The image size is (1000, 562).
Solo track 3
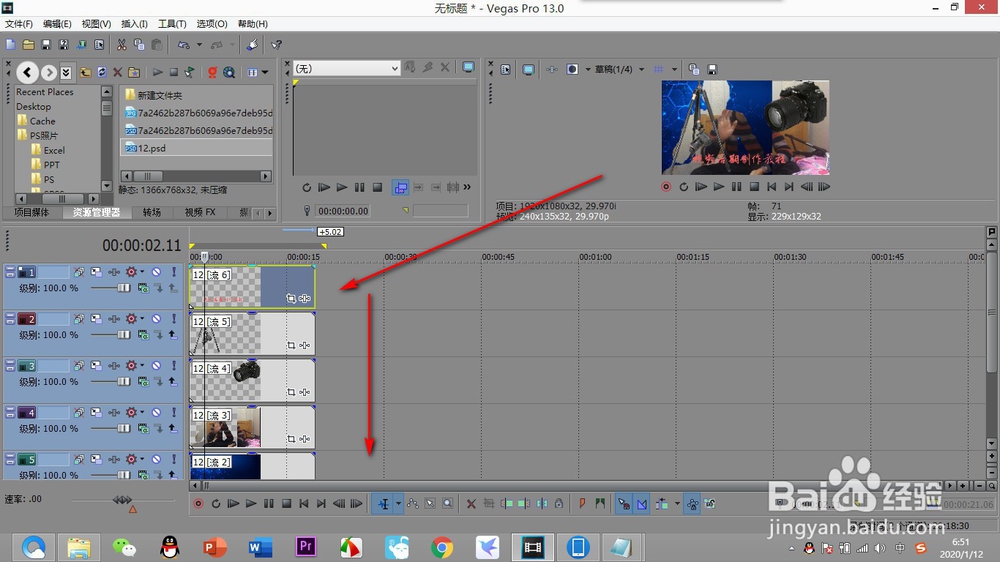coord(173,366)
